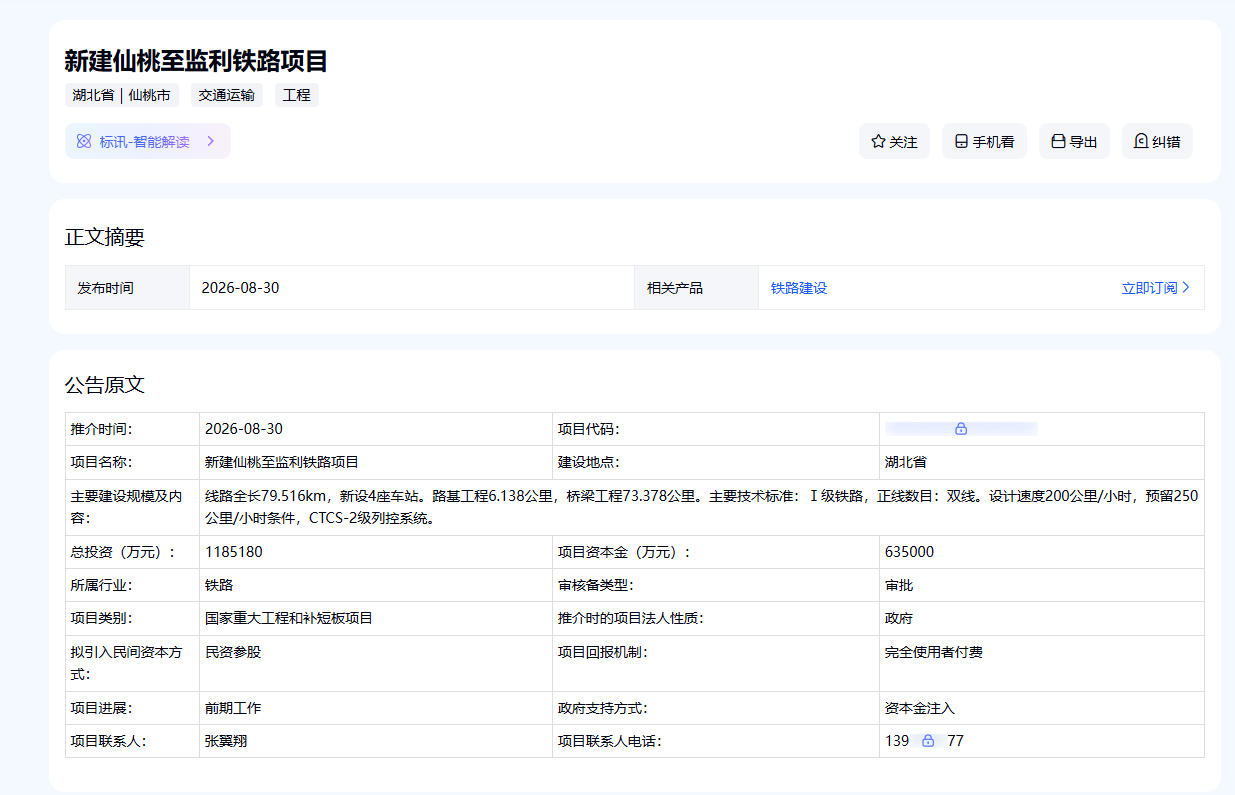The height and width of the screenshot is (795, 1235).
Task: Click the lock icon in phone number
Action: pos(928,741)
